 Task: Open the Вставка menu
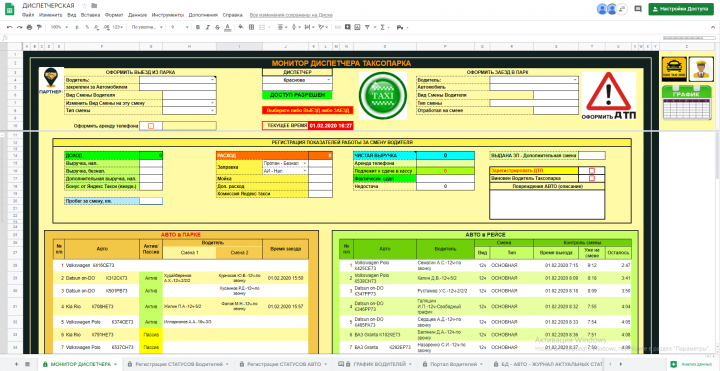(x=90, y=15)
